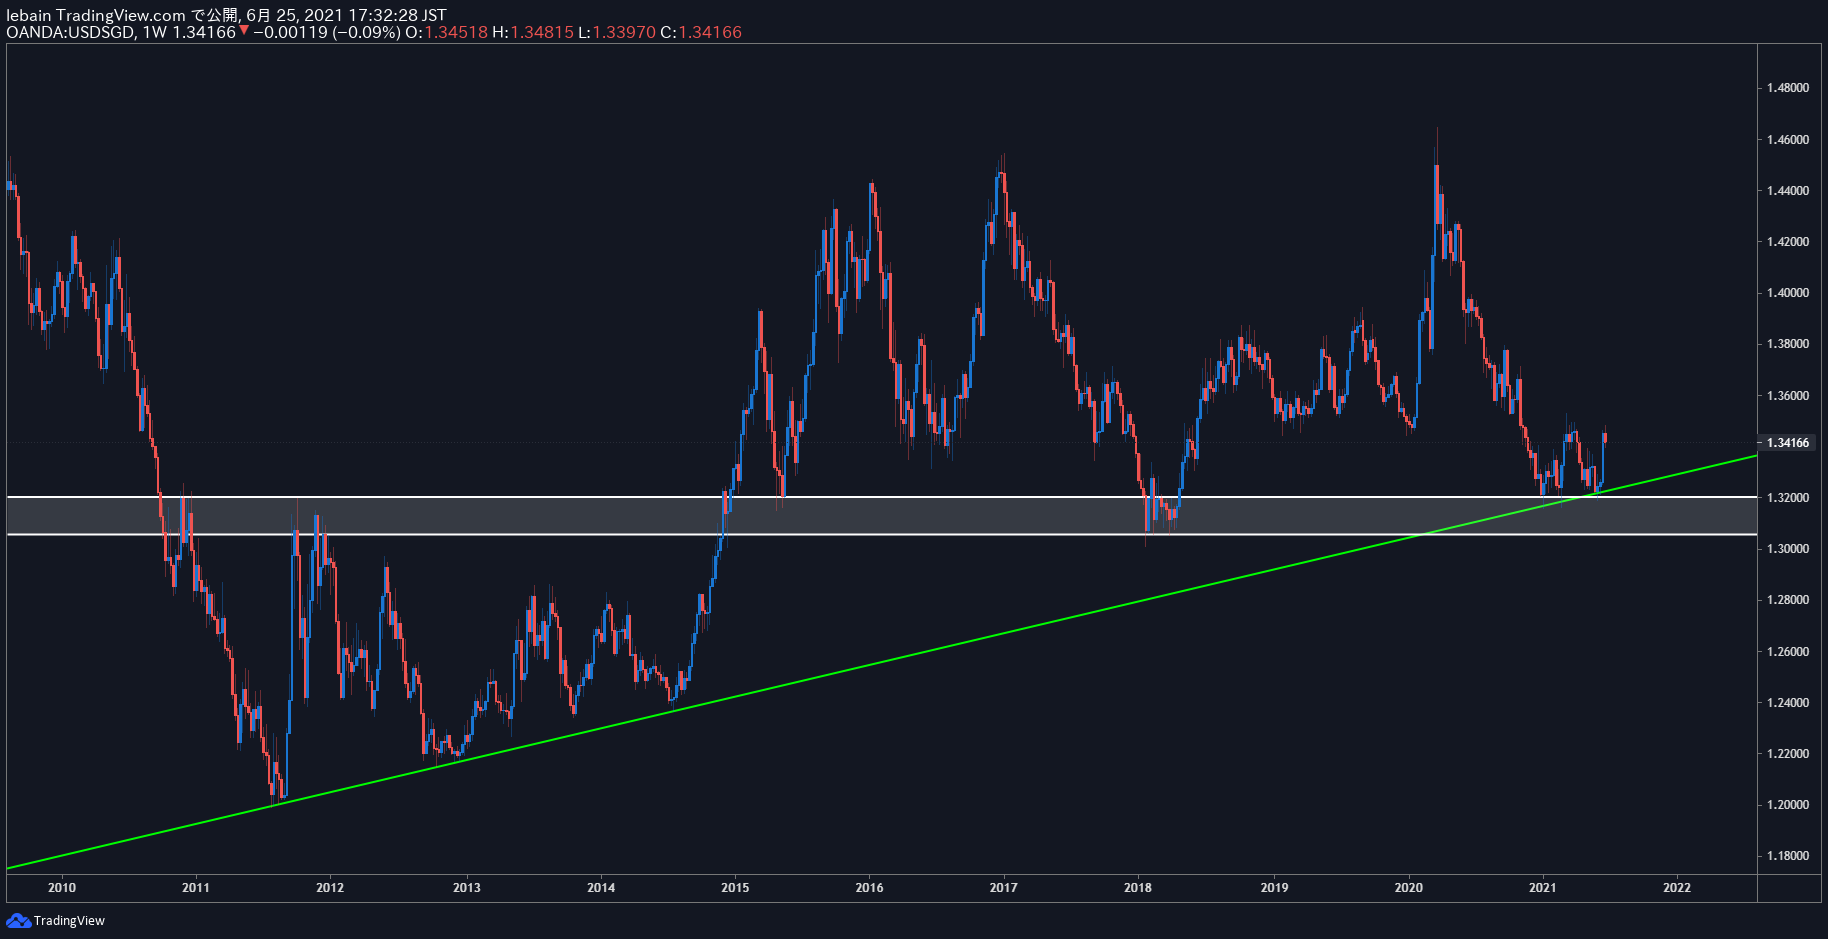
Task: Select the 2015 year label on time axis
Action: click(x=735, y=887)
